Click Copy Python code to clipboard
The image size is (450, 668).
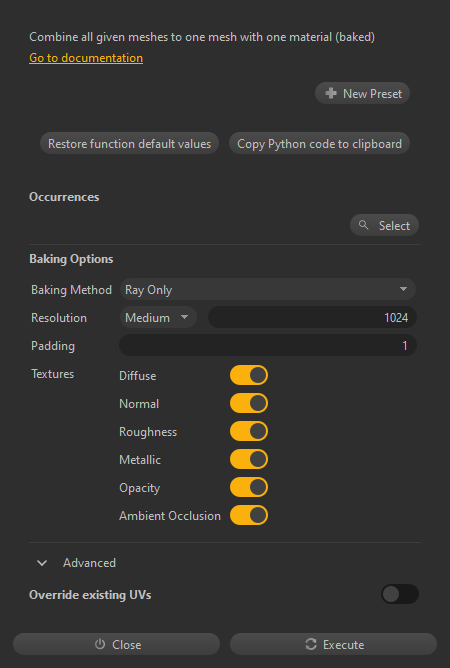(x=319, y=144)
